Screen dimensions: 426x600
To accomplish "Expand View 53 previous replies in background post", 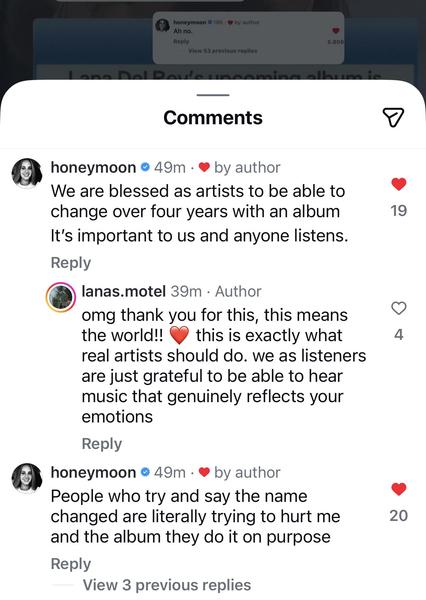I will [x=223, y=51].
